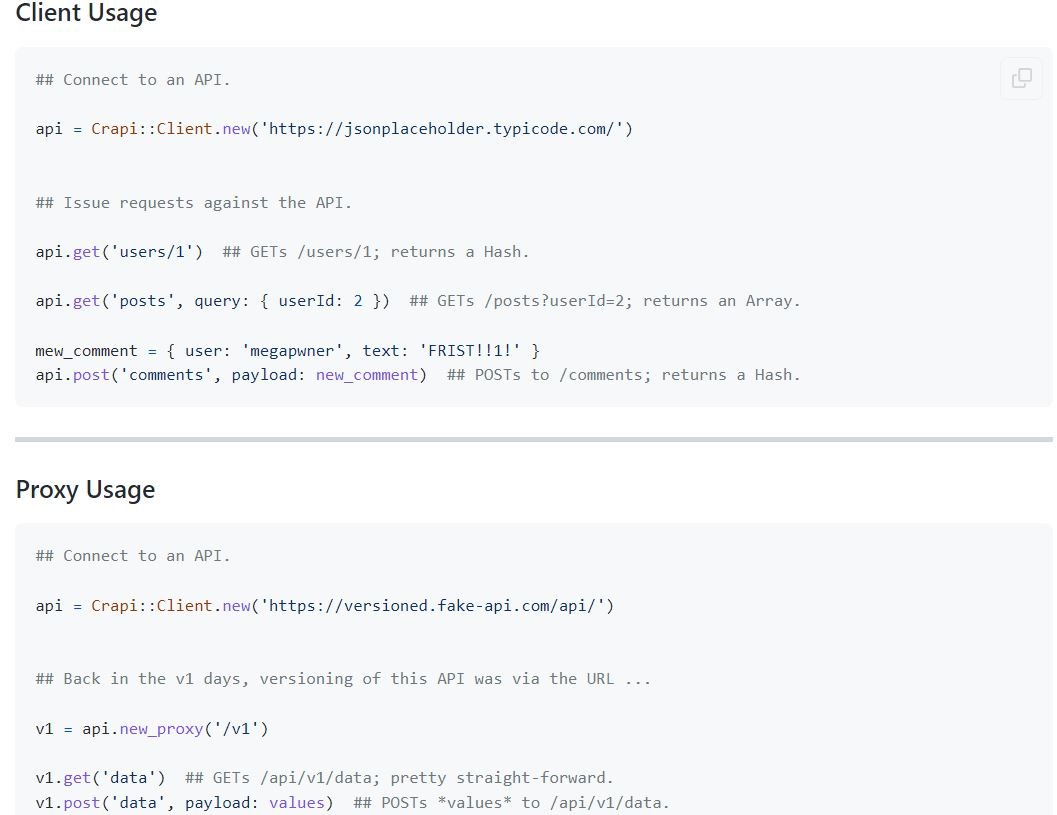Click the versioned.fake-api.com URL string
This screenshot has width=1057, height=815.
437,606
